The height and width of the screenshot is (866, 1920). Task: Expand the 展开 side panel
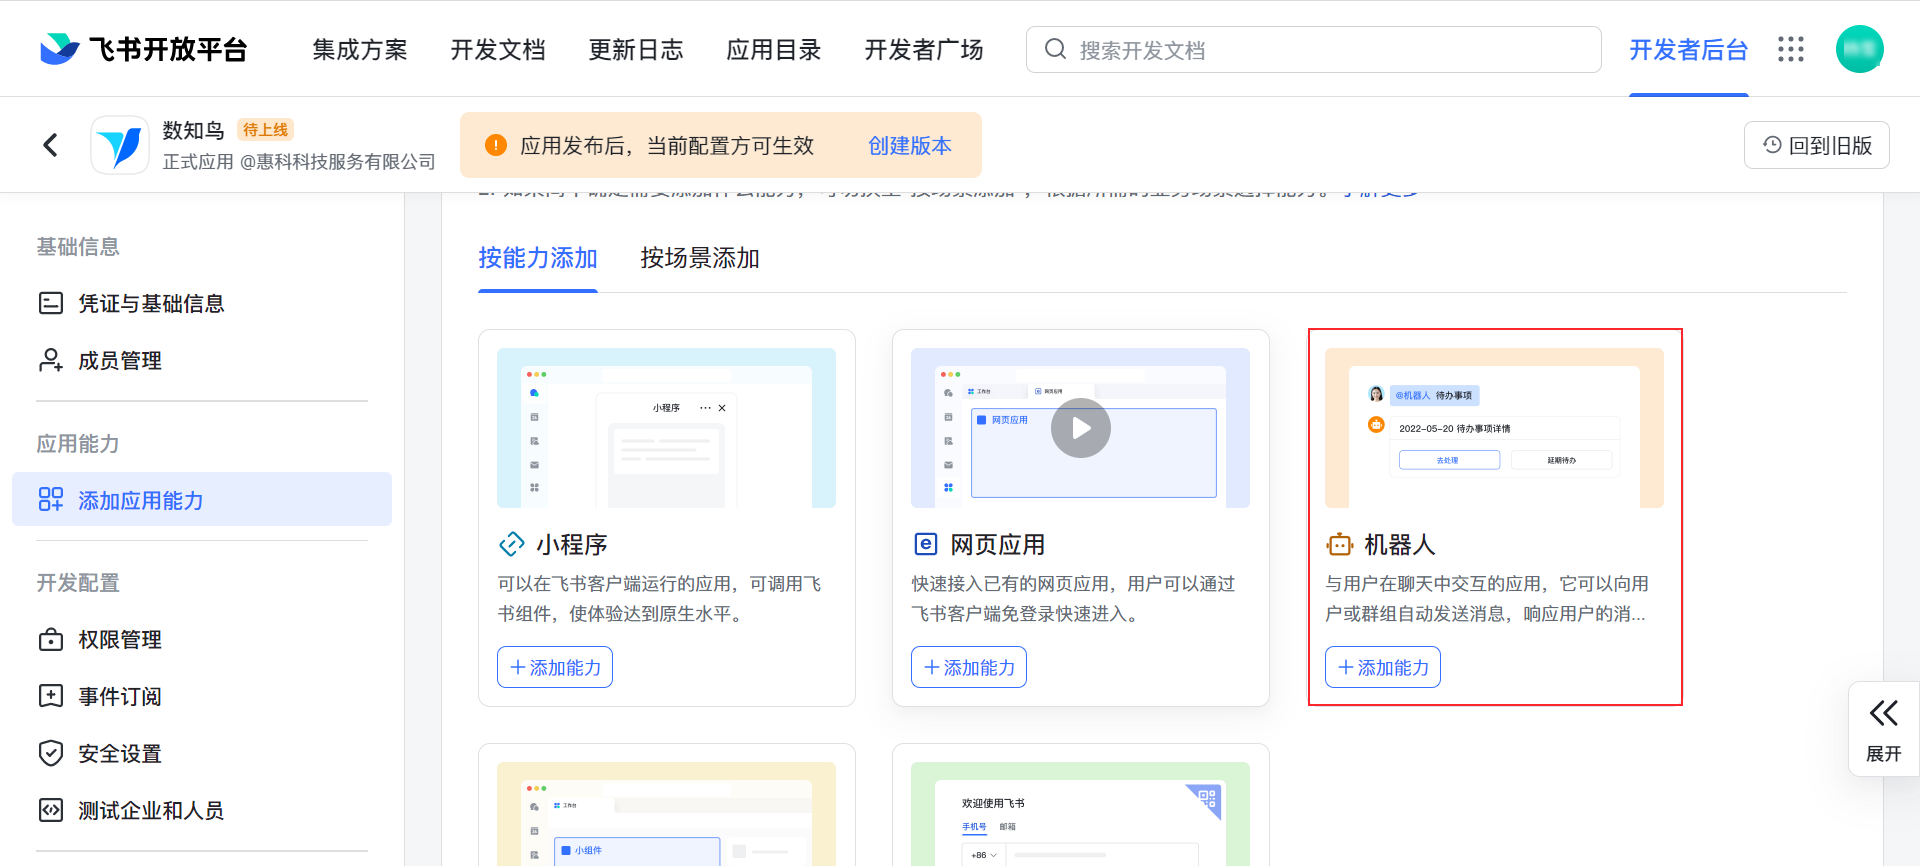[1883, 729]
